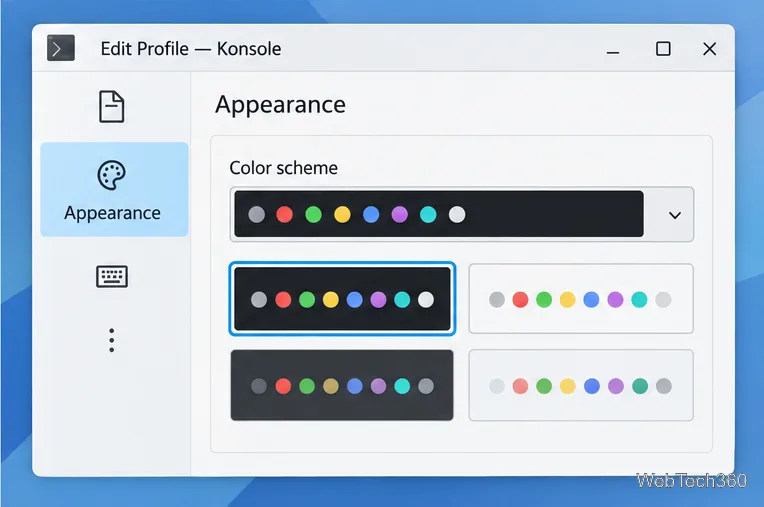Click the palette icon above Appearance label
The width and height of the screenshot is (764, 507).
pyautogui.click(x=112, y=175)
